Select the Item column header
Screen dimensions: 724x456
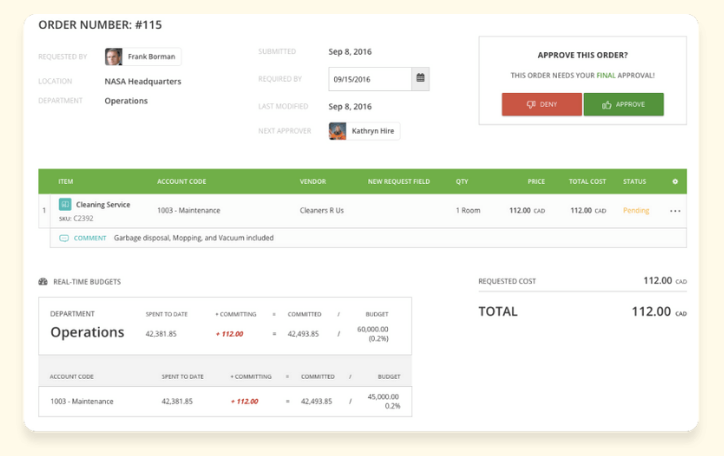tap(66, 182)
